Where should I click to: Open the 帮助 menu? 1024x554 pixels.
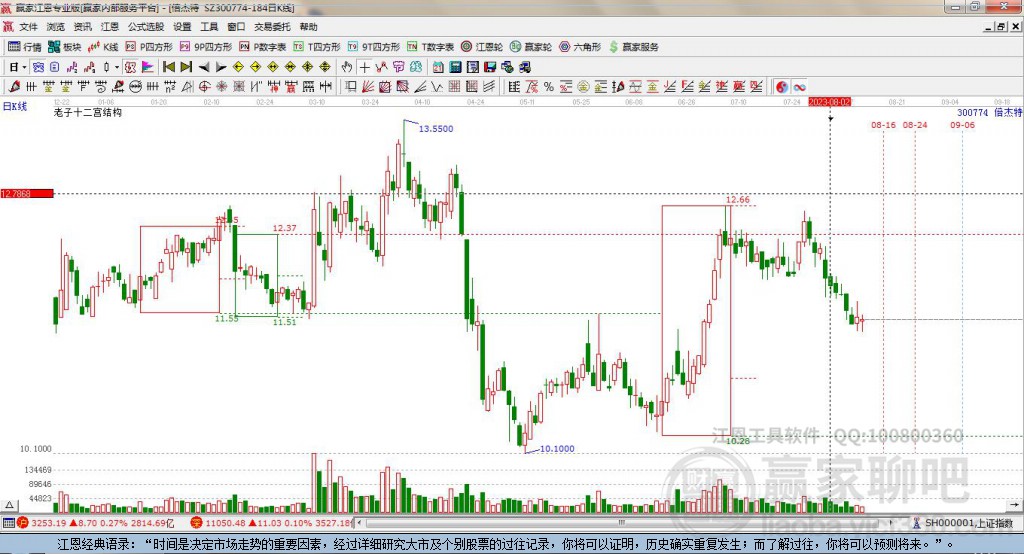308,27
